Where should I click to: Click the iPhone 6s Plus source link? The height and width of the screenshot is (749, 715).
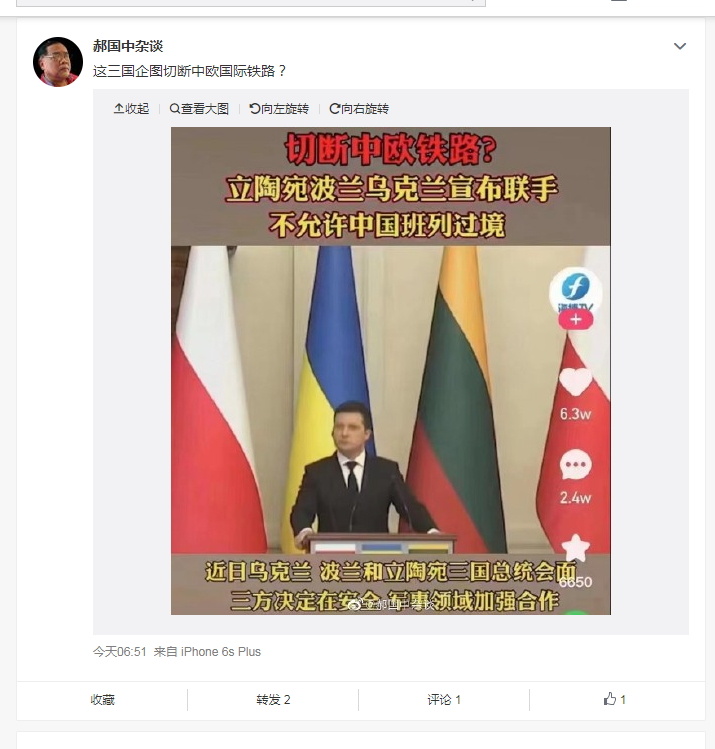pos(221,652)
